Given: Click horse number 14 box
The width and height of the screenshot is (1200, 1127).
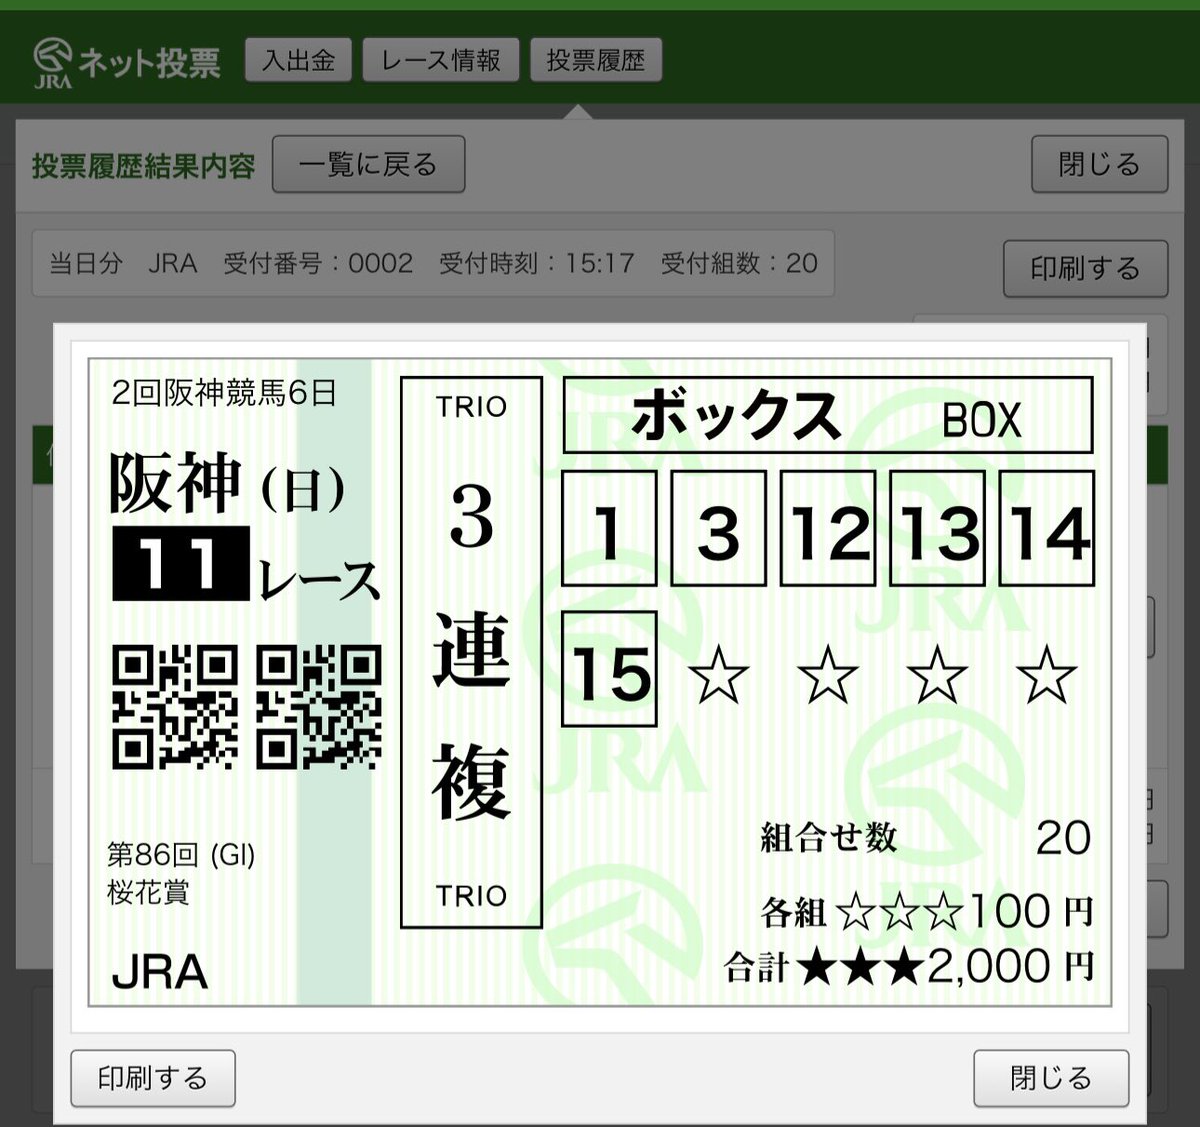Looking at the screenshot, I should click(1047, 528).
